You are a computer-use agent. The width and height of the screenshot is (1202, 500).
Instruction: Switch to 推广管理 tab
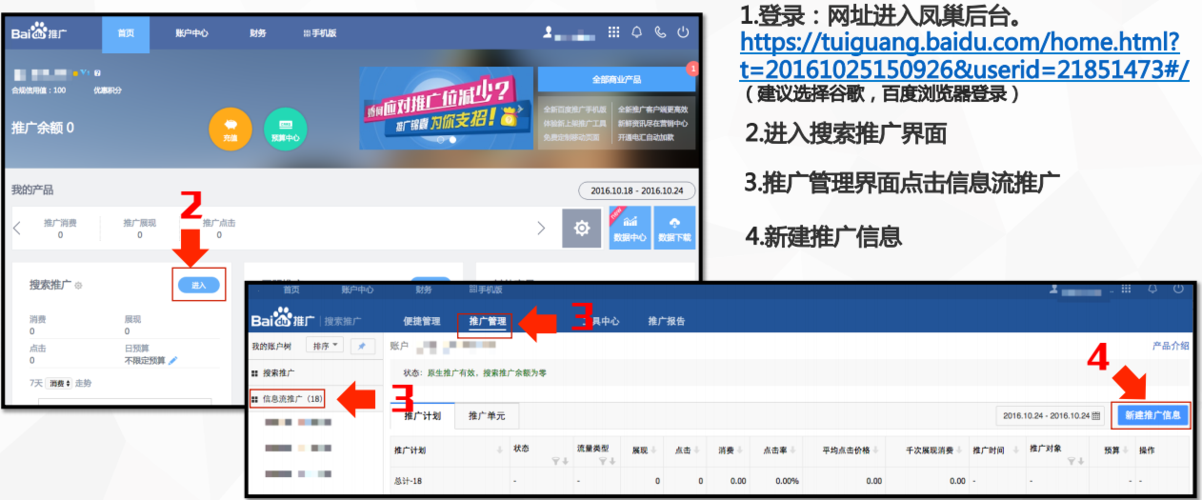point(489,321)
